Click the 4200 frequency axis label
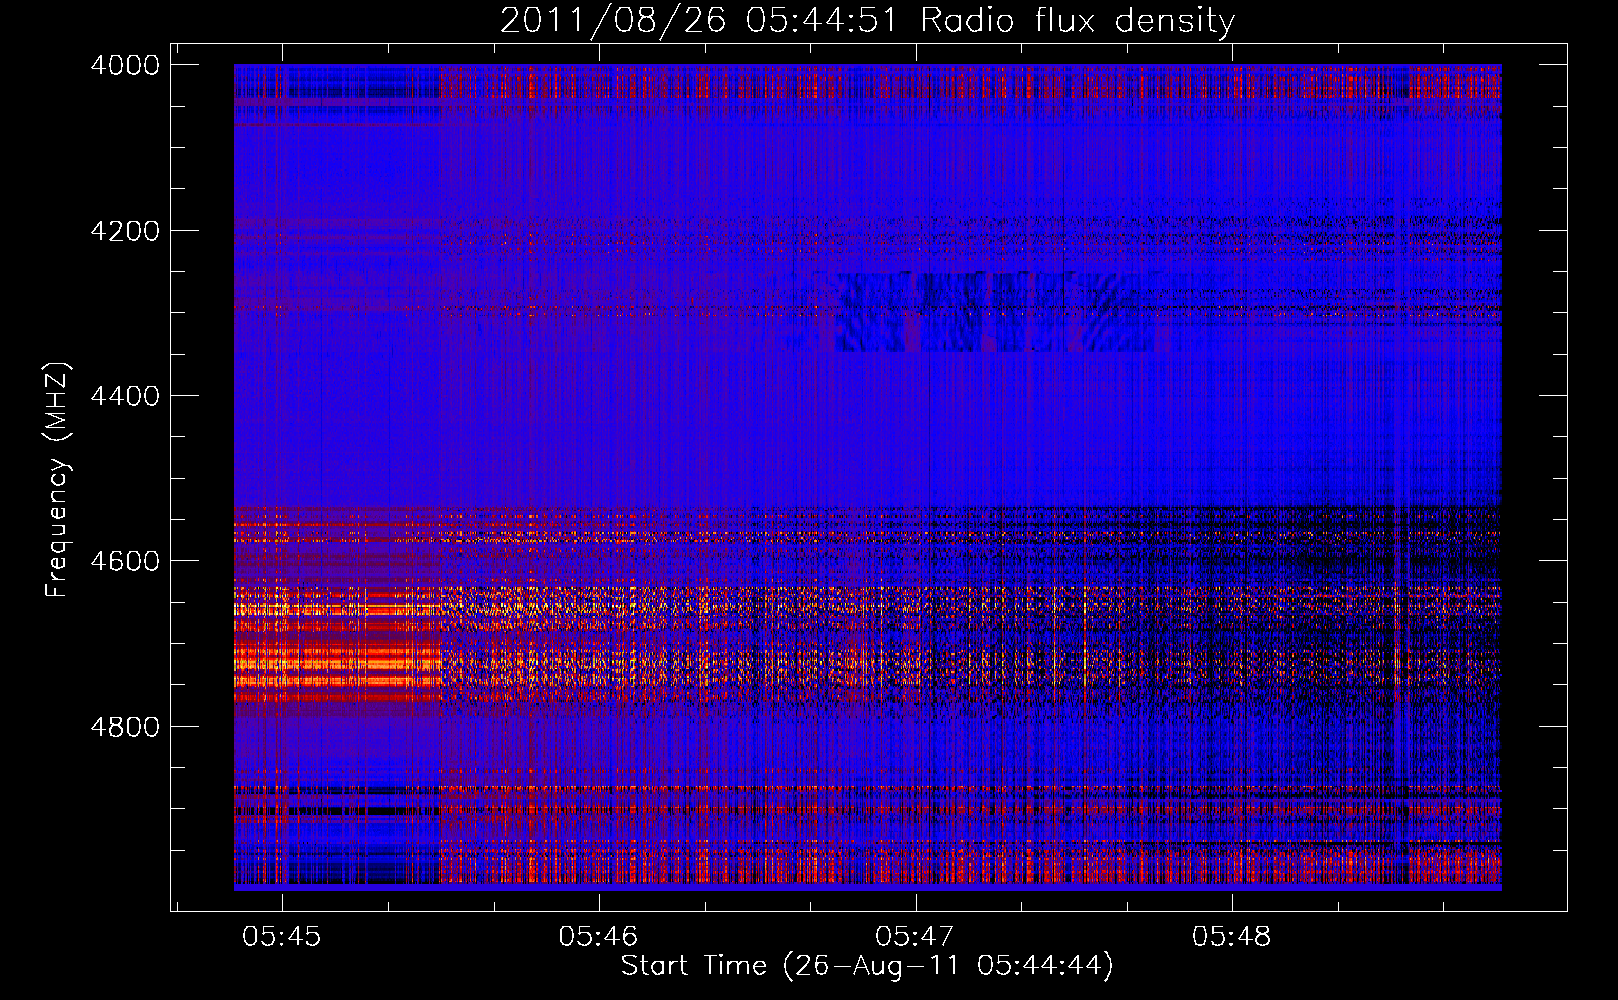This screenshot has height=1000, width=1618. click(x=125, y=231)
